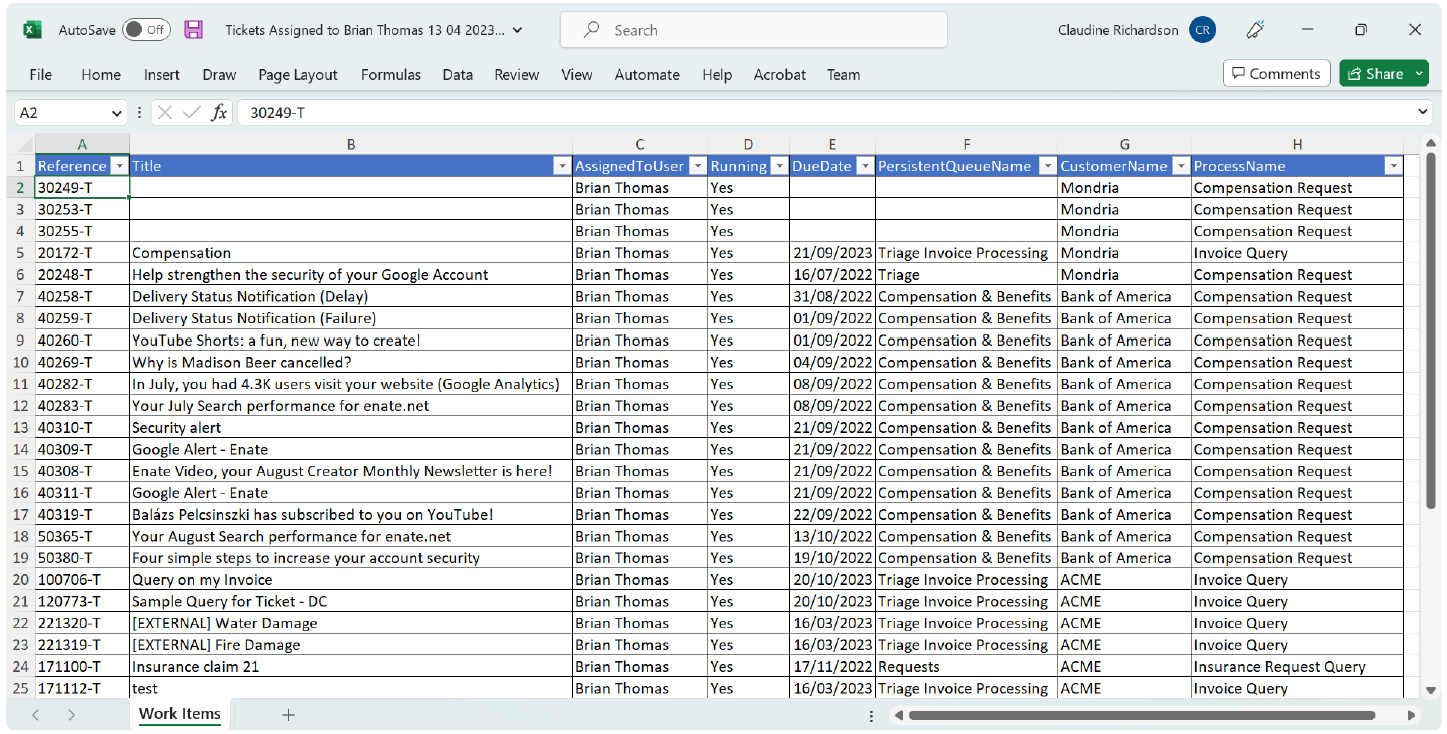Open the Reference column filter dropdown
The image size is (1447, 734).
pos(119,167)
